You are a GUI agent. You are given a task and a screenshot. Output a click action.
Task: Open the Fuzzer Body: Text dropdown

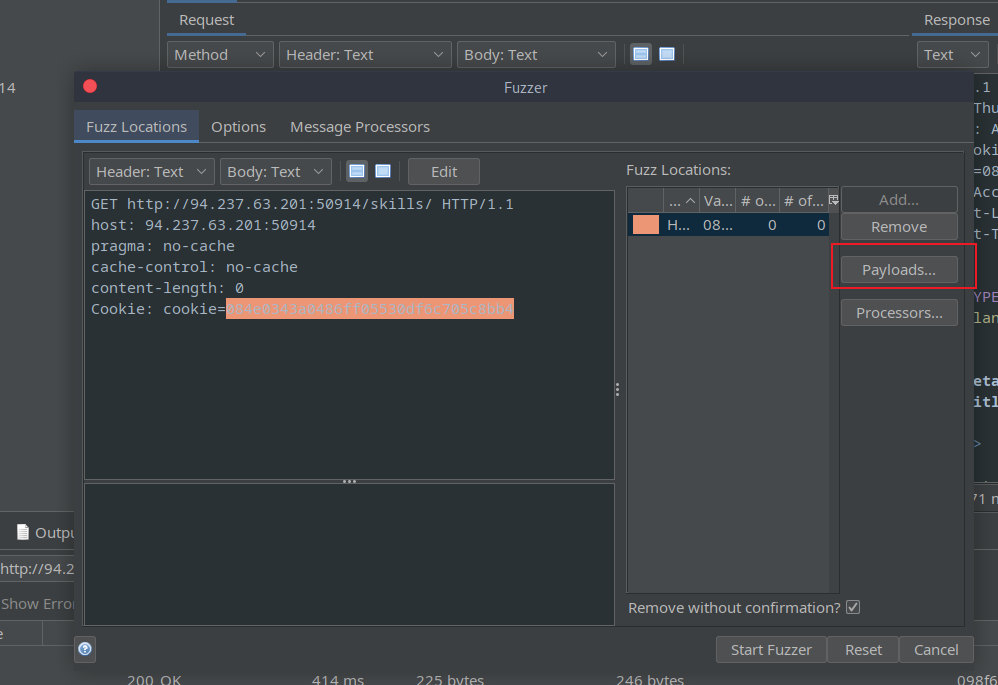[x=276, y=171]
